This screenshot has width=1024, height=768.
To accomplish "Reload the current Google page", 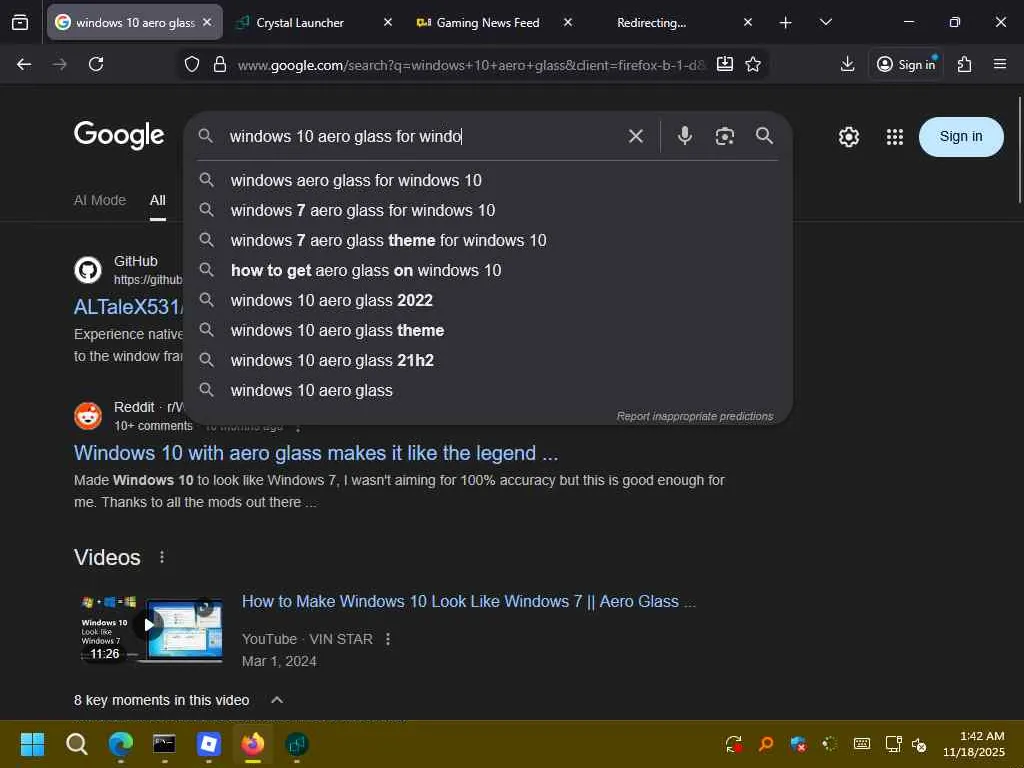I will point(96,64).
